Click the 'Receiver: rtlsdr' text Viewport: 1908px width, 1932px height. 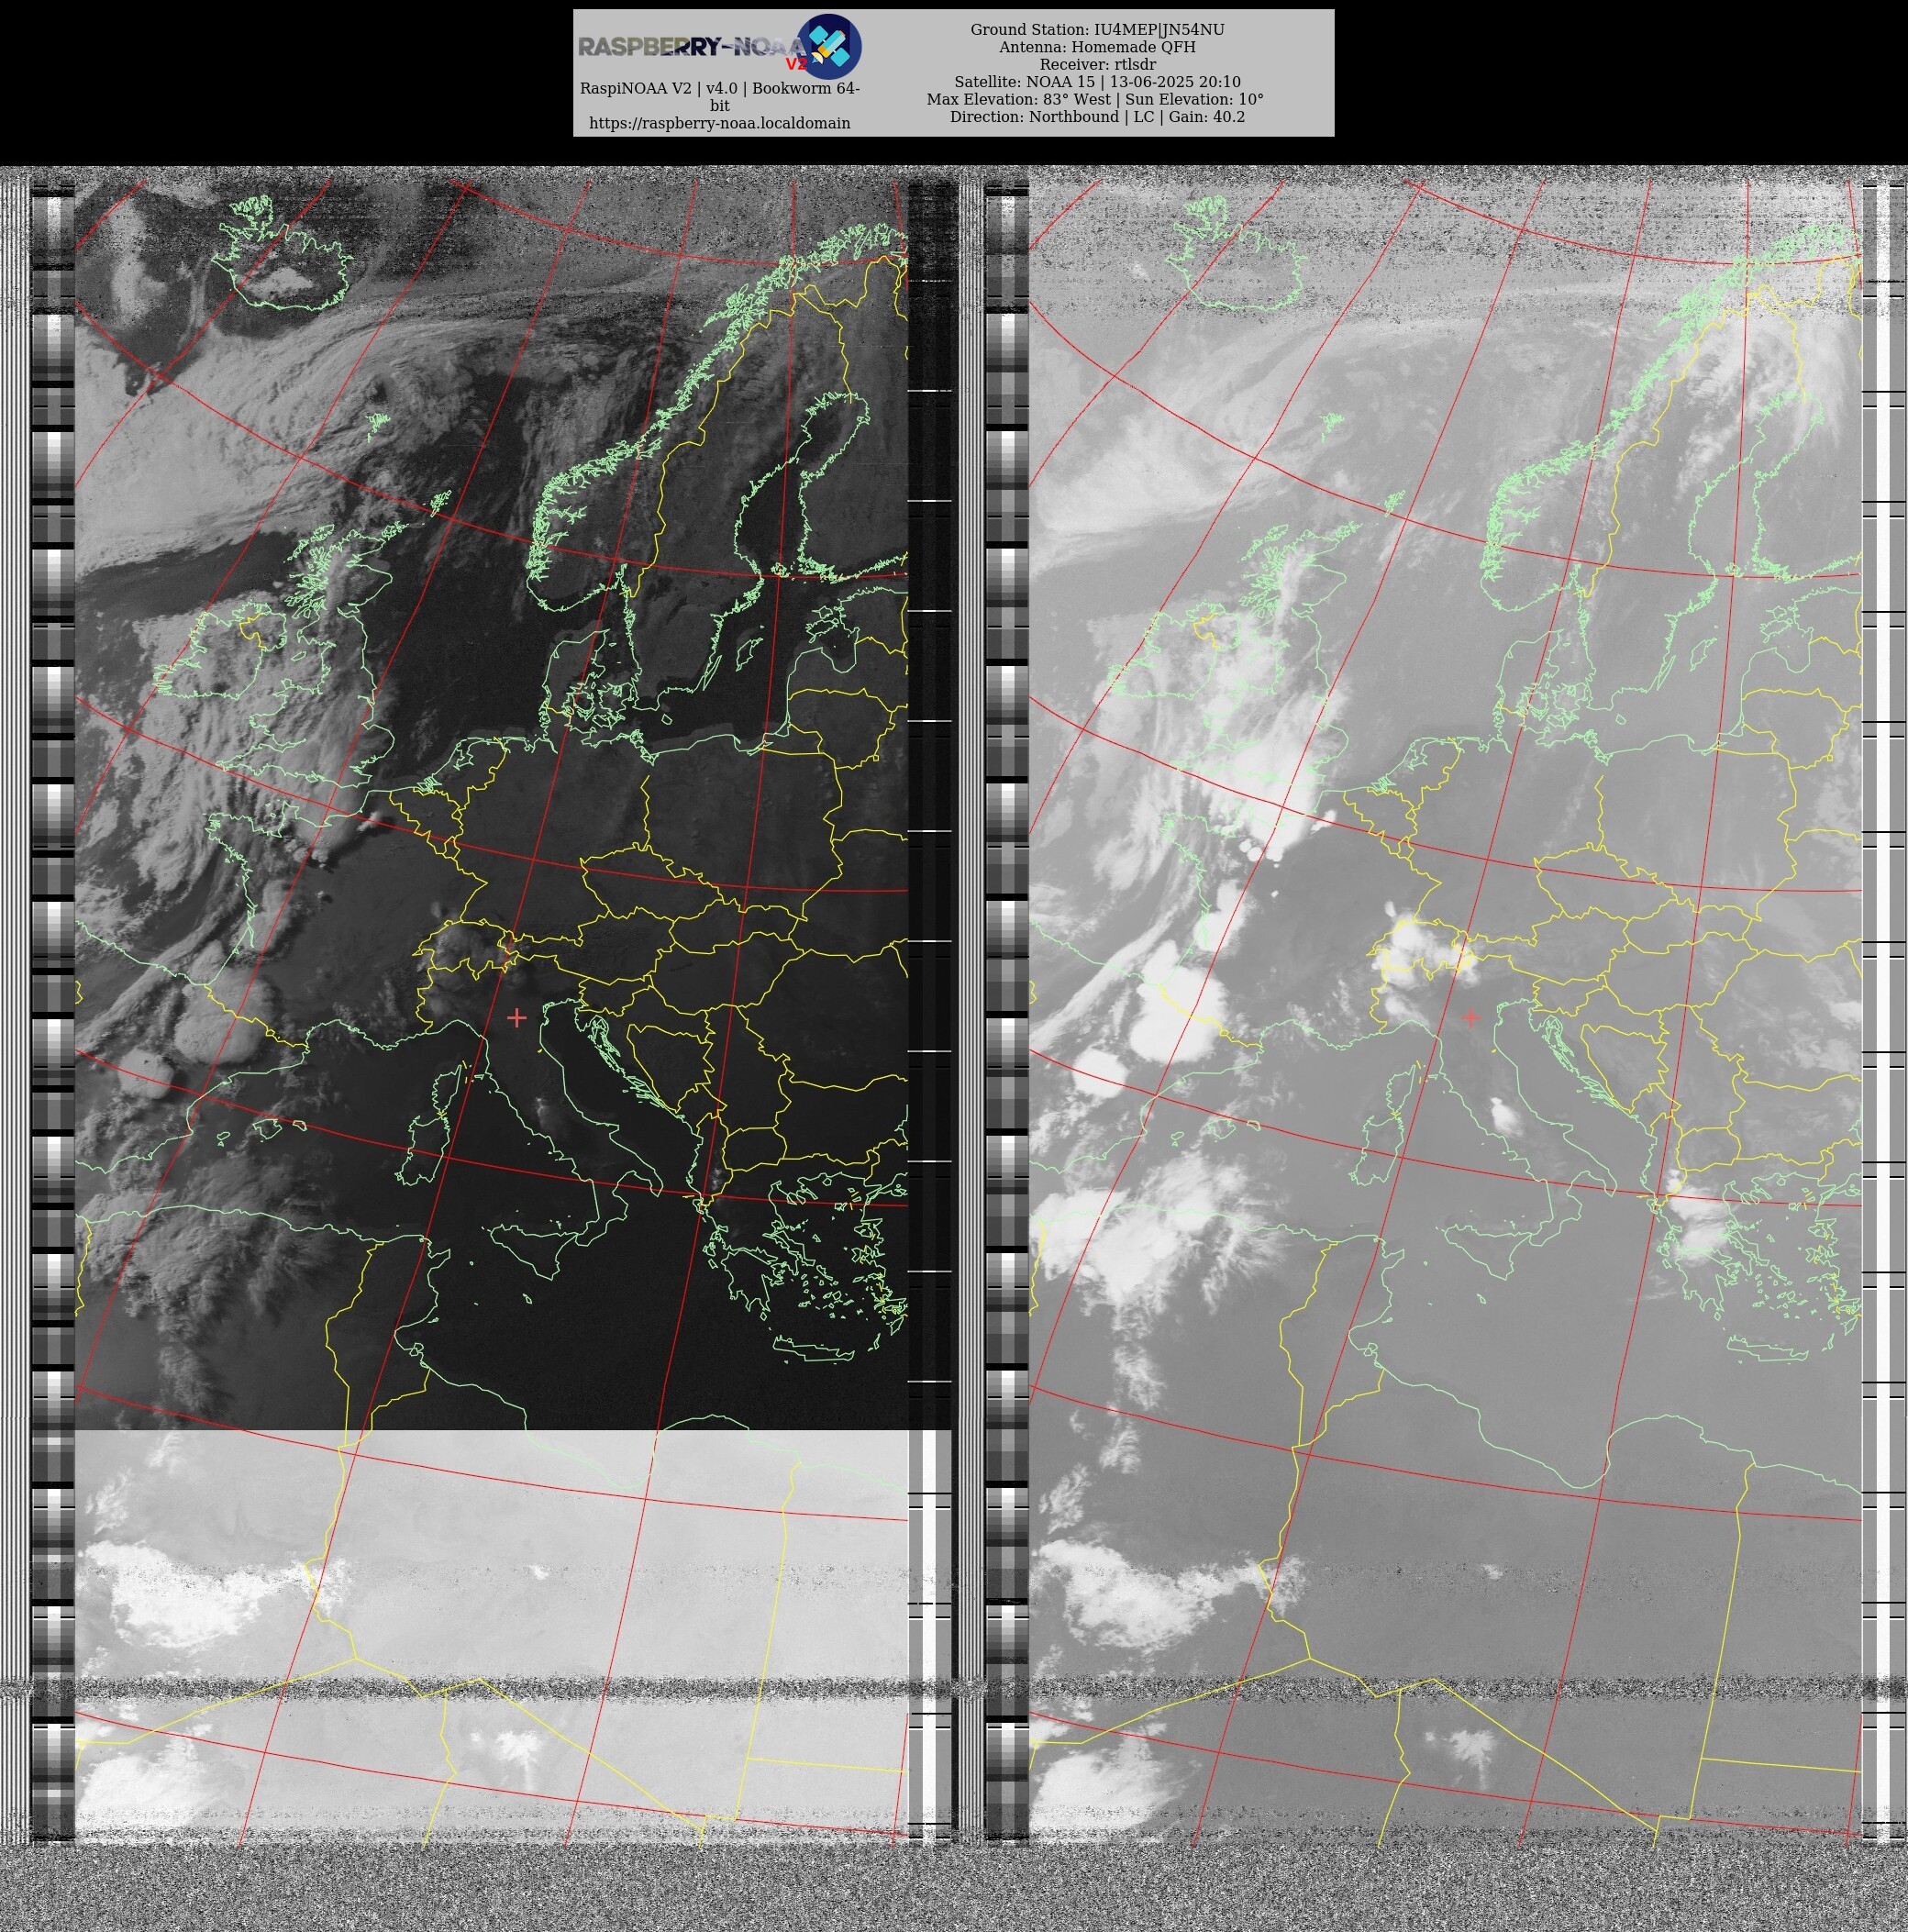point(1097,65)
